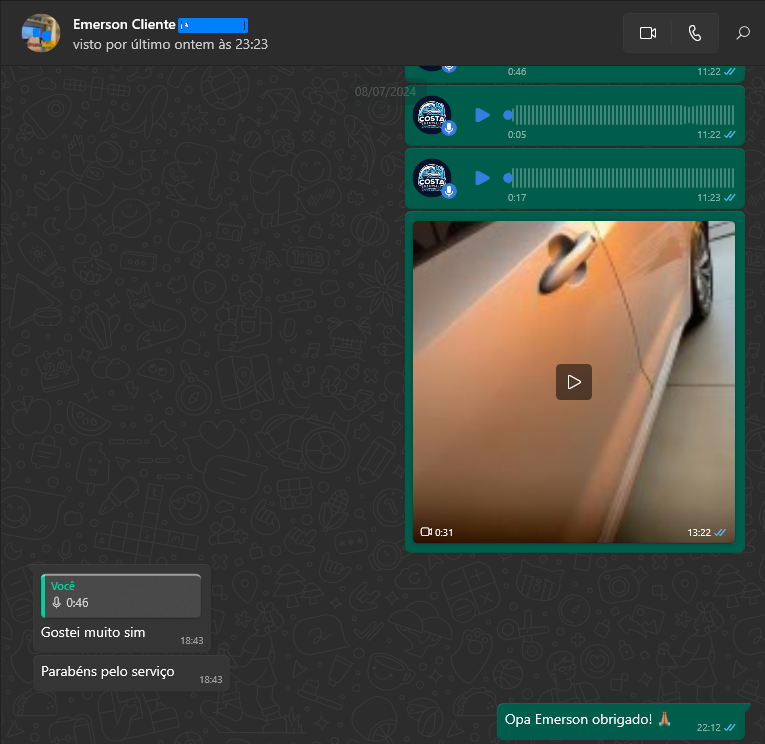Click the last seen status text

(170, 44)
